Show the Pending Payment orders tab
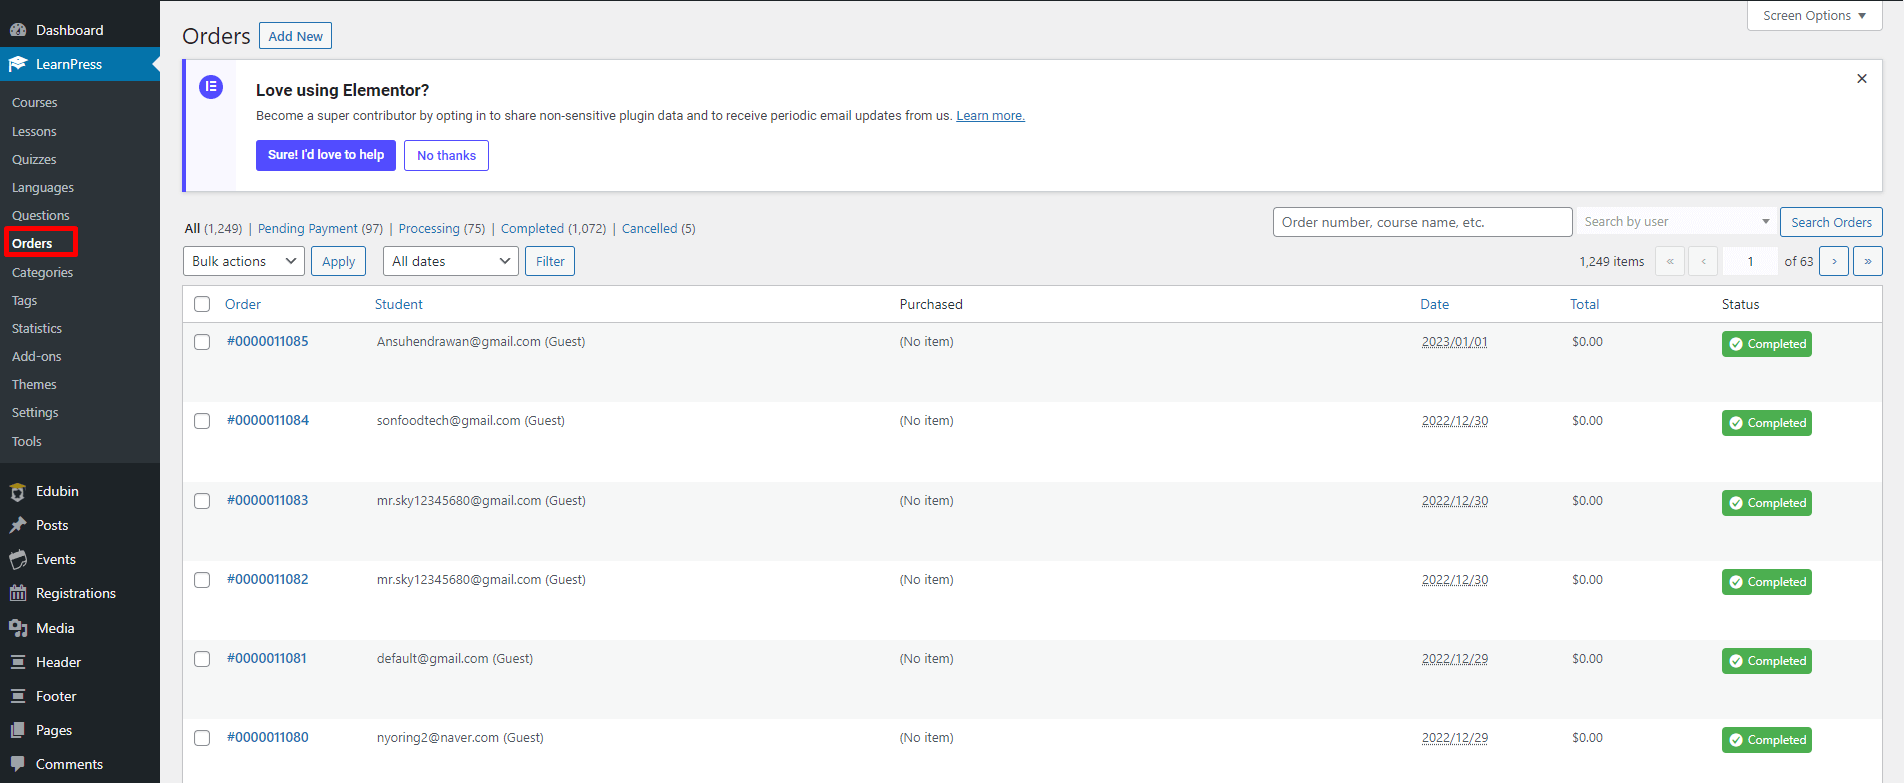The height and width of the screenshot is (783, 1904). pyautogui.click(x=307, y=229)
